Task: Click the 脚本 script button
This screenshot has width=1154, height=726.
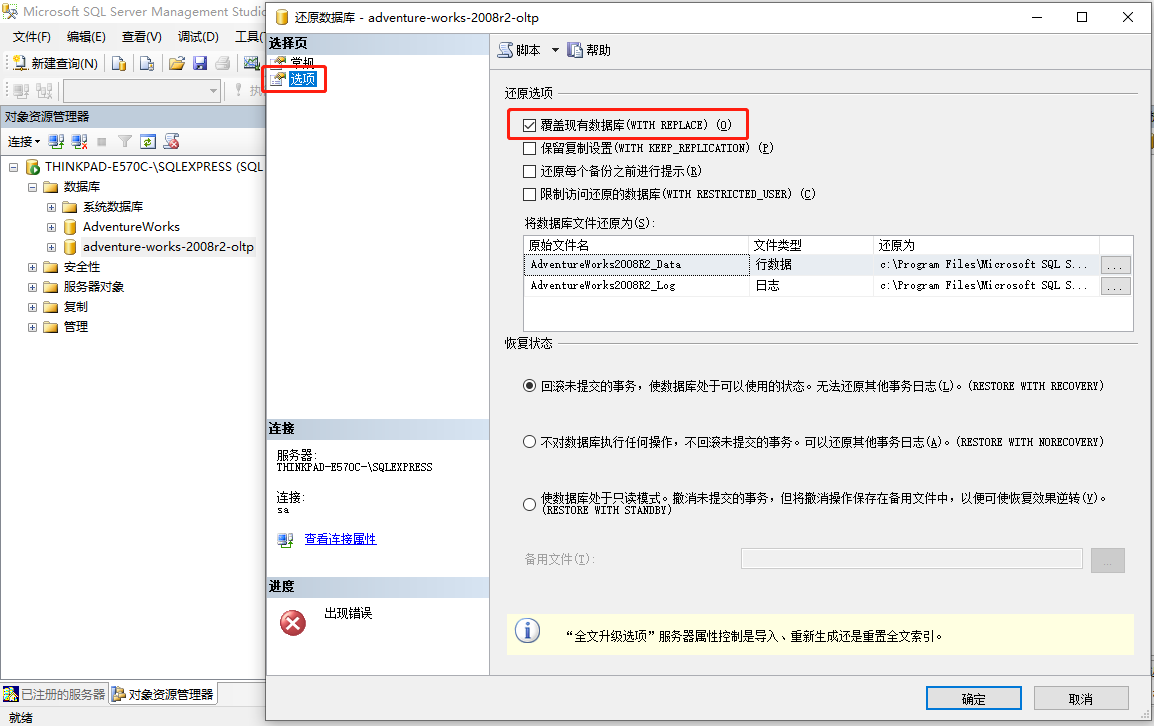Action: [520, 50]
